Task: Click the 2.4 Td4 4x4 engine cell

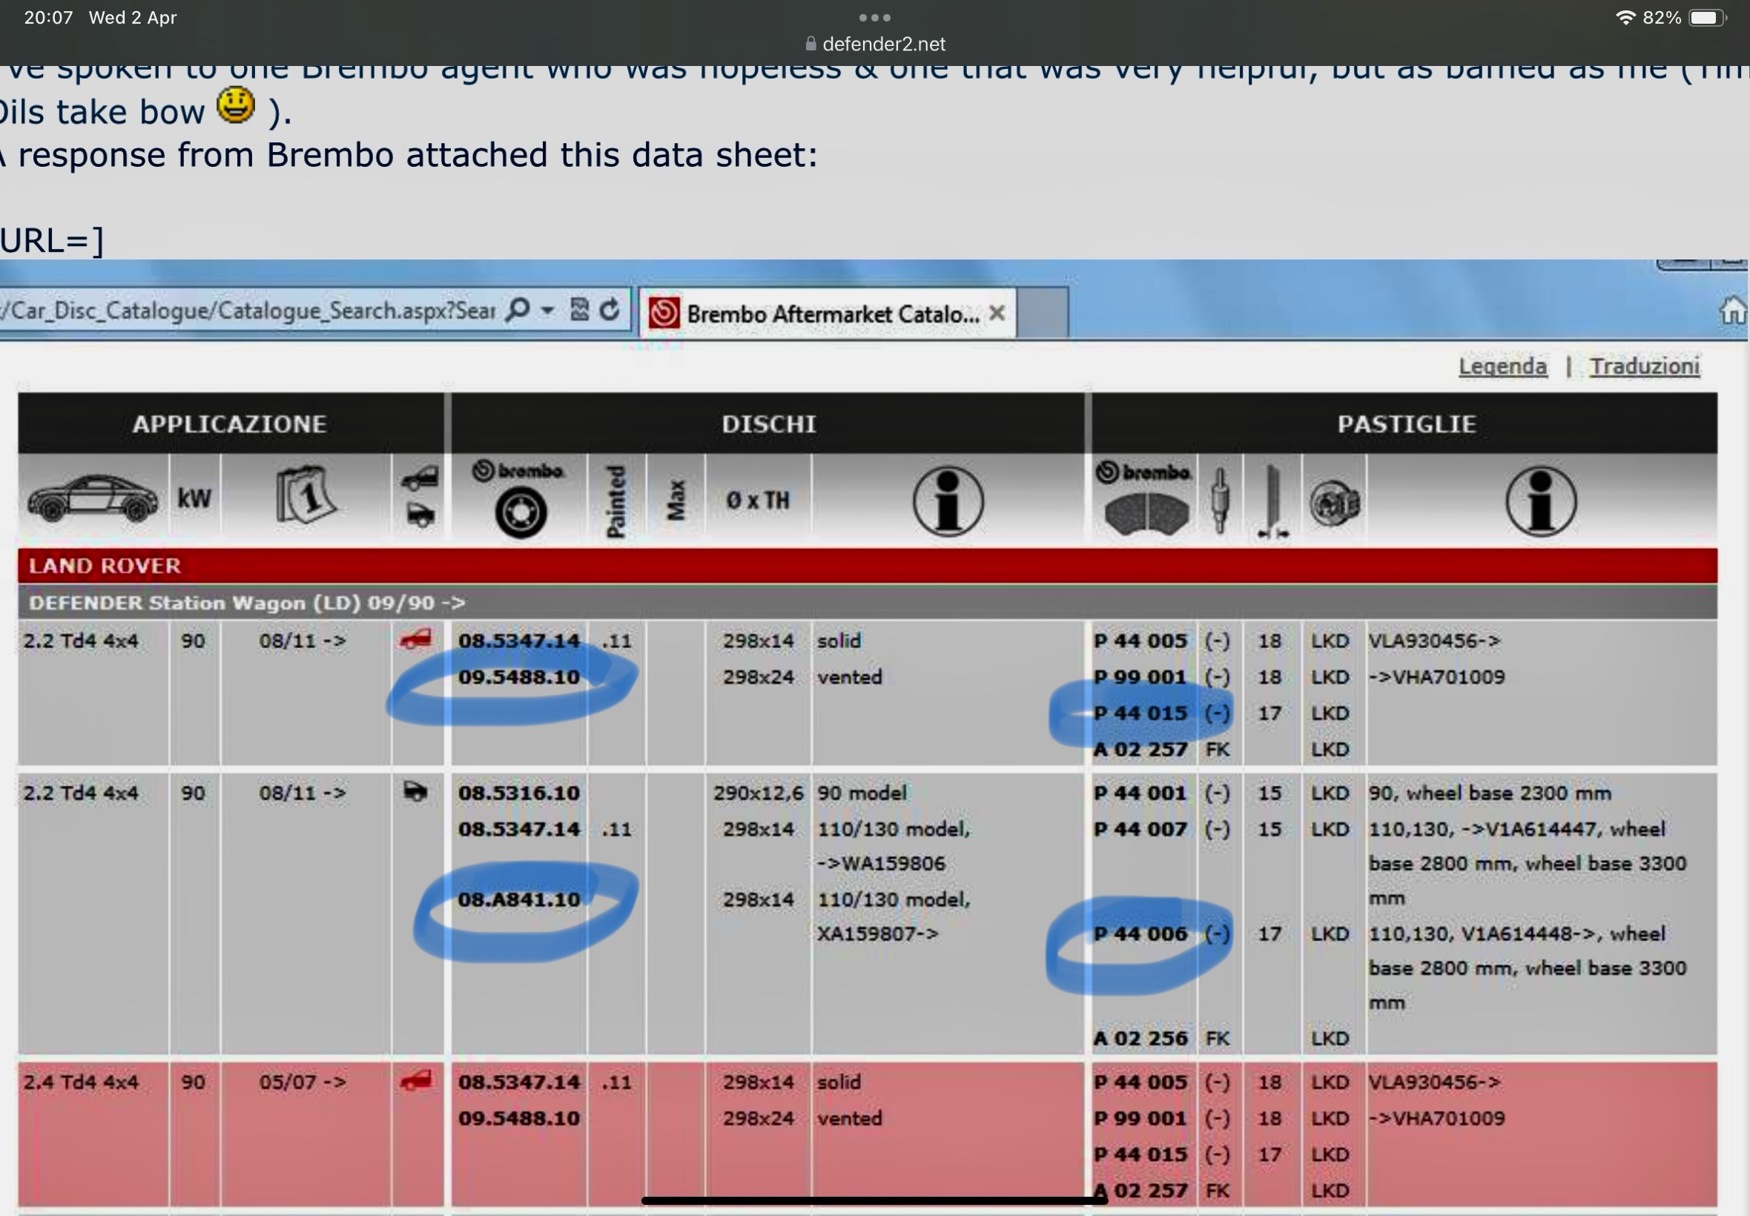Action: [81, 1082]
